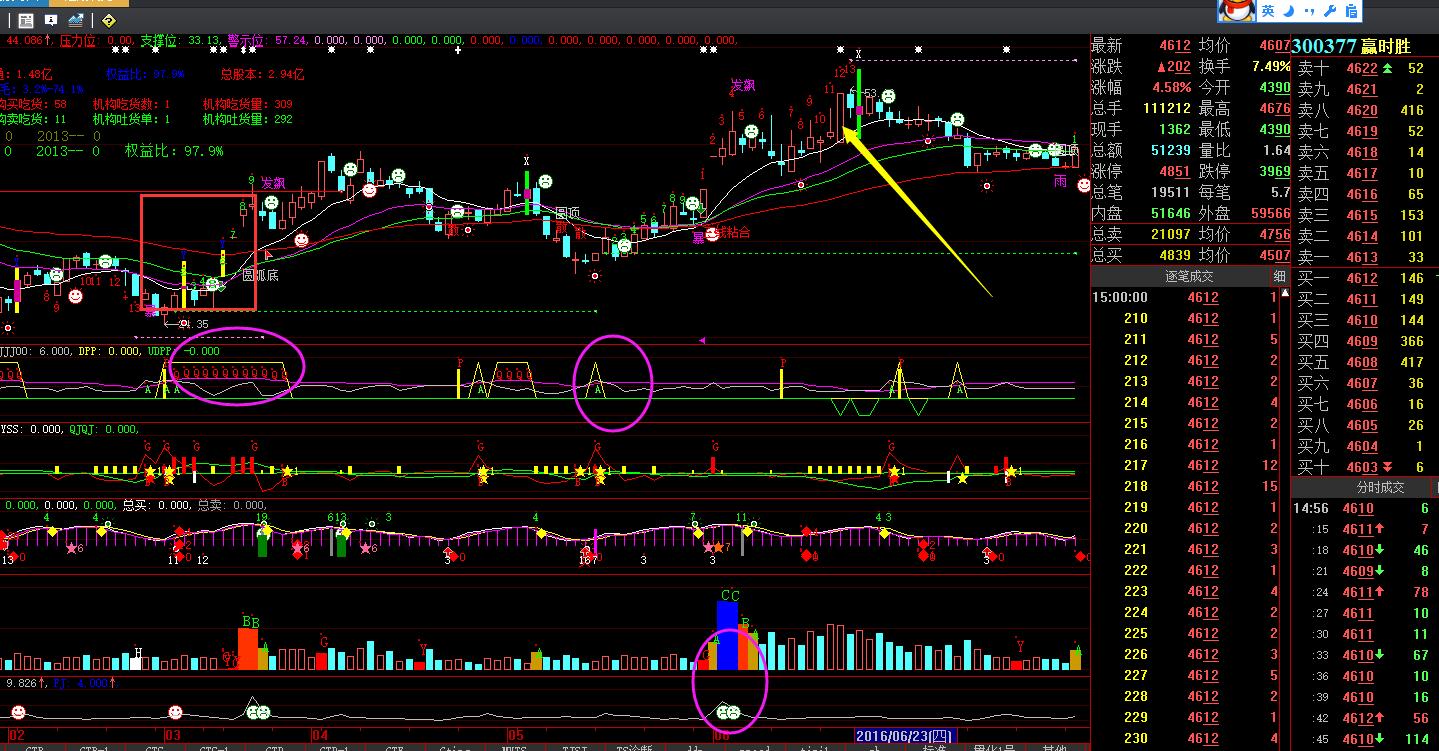Image resolution: width=1439 pixels, height=751 pixels.
Task: Click the 总手 111212 field
Action: (1141, 109)
